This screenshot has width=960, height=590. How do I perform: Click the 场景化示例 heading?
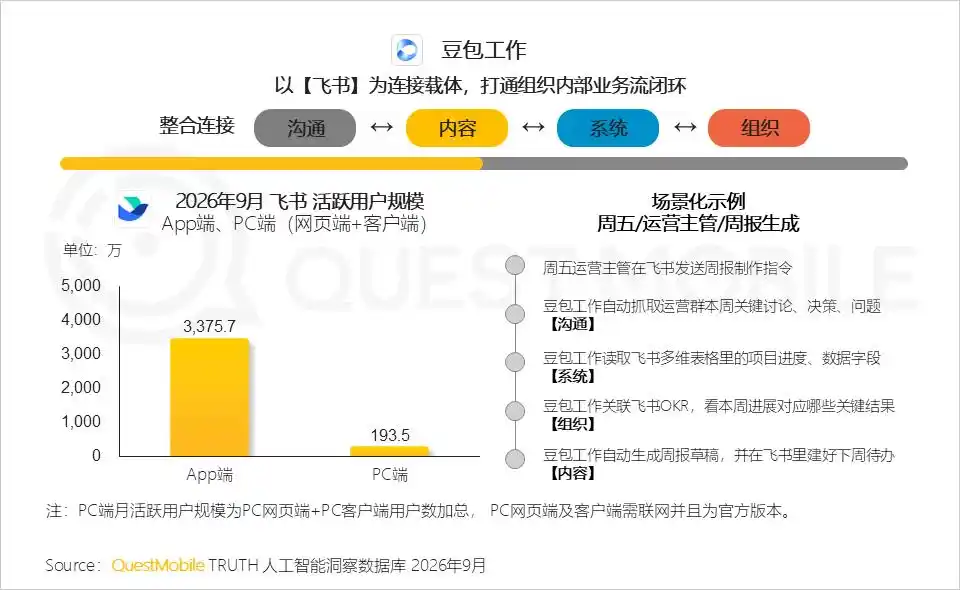pos(698,201)
